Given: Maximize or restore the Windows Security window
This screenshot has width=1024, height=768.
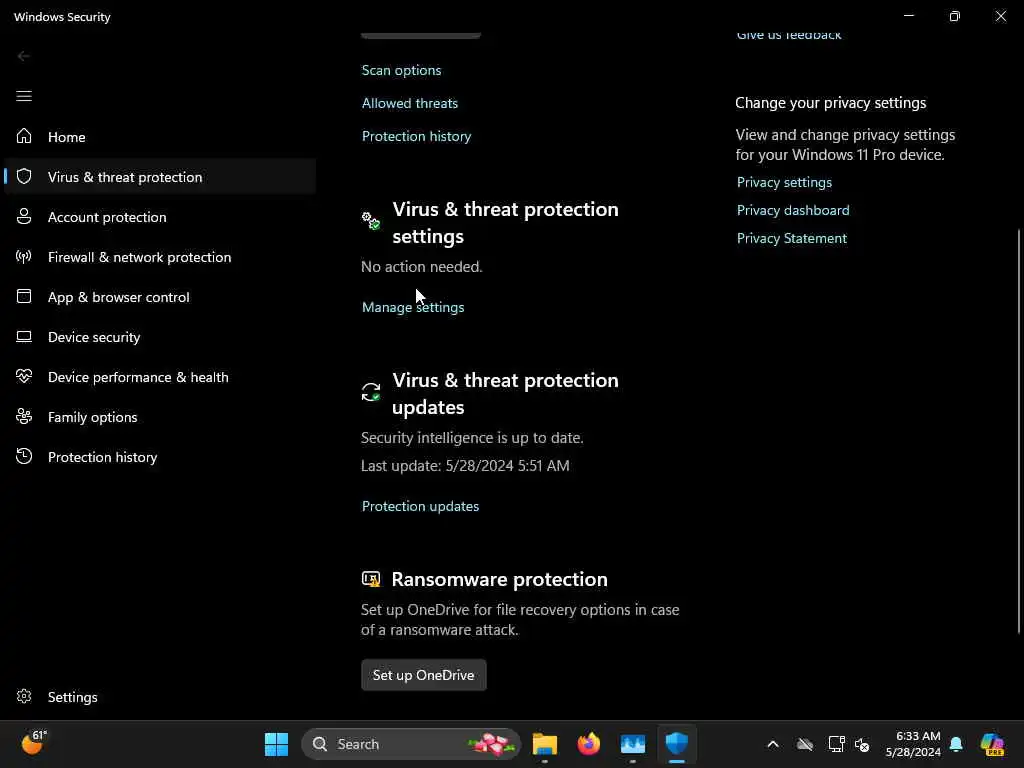Looking at the screenshot, I should coord(955,16).
